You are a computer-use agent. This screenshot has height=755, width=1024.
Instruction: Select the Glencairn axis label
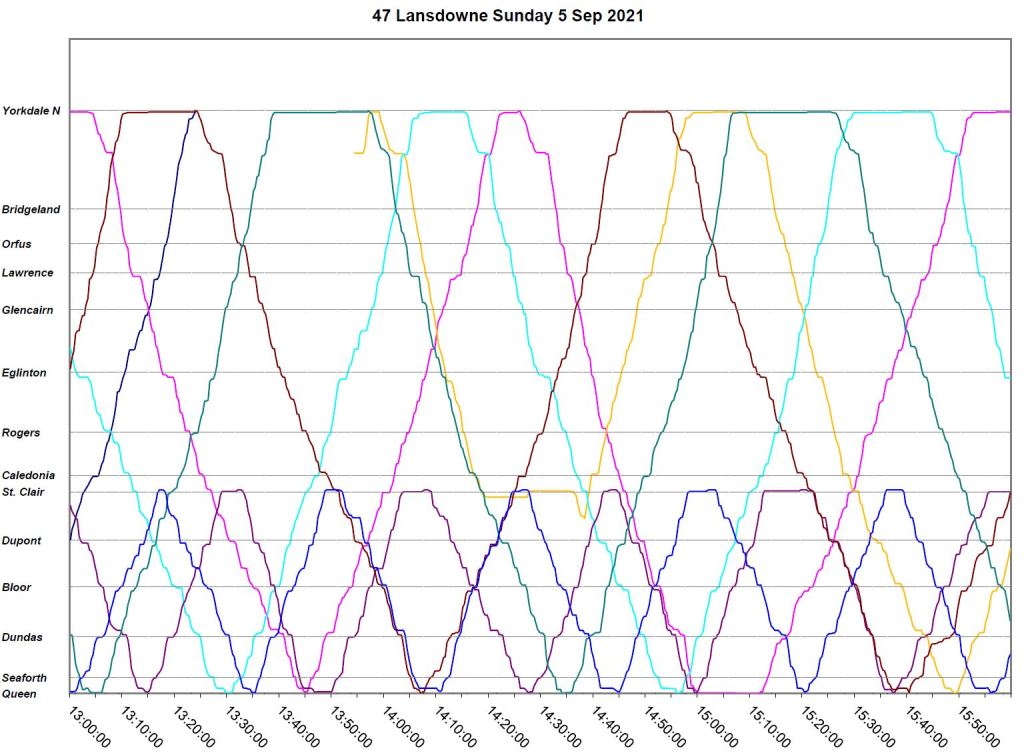(28, 310)
